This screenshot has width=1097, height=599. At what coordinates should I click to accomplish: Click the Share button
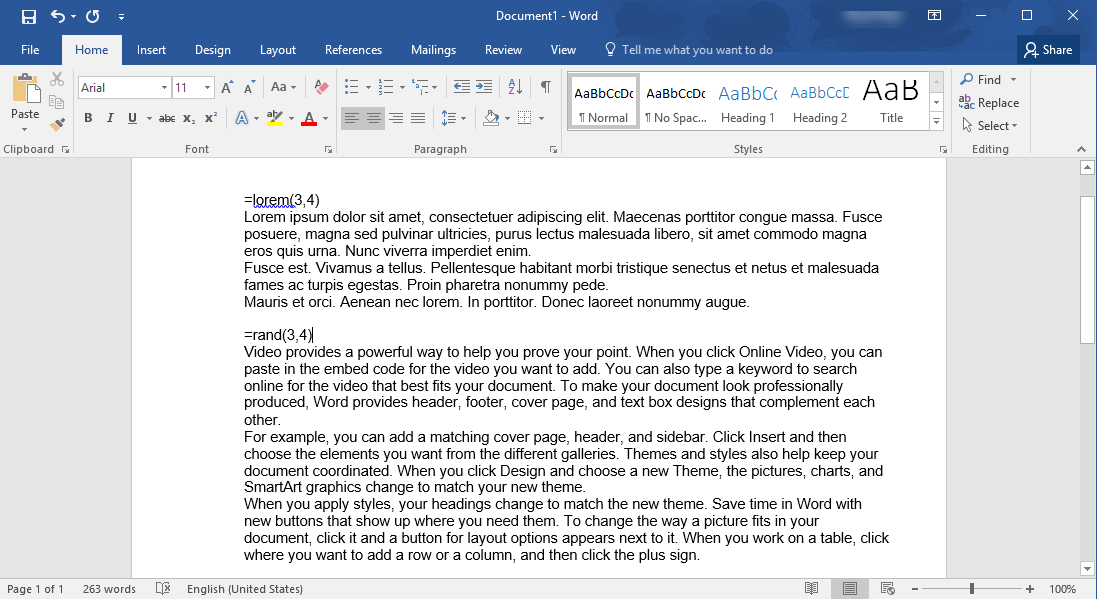(1048, 50)
